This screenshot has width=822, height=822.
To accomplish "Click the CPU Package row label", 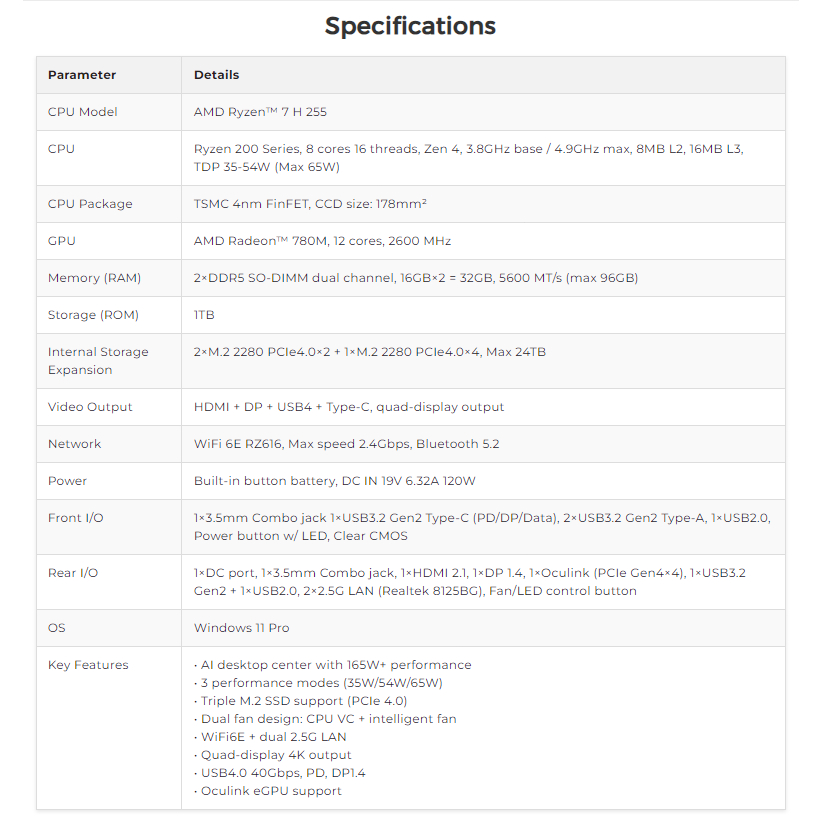I will [x=90, y=204].
